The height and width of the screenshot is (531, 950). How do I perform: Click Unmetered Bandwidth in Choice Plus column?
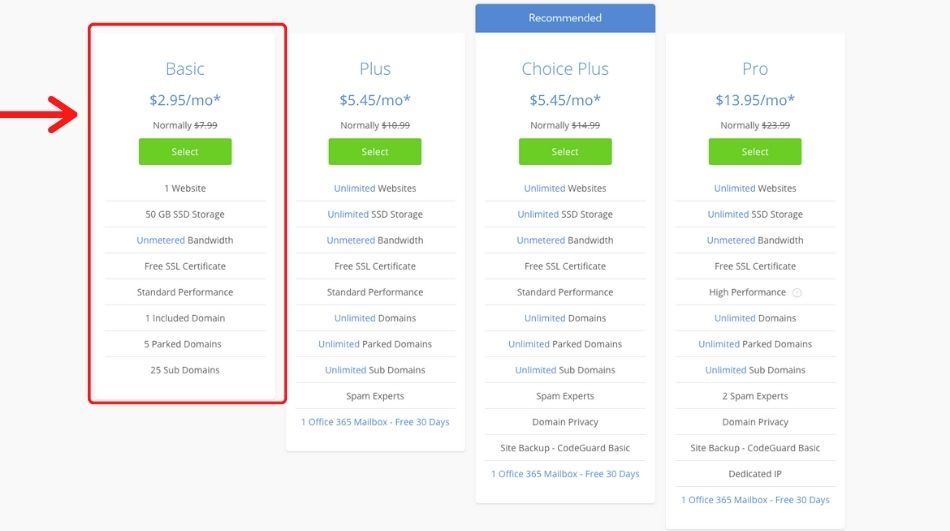pos(565,240)
